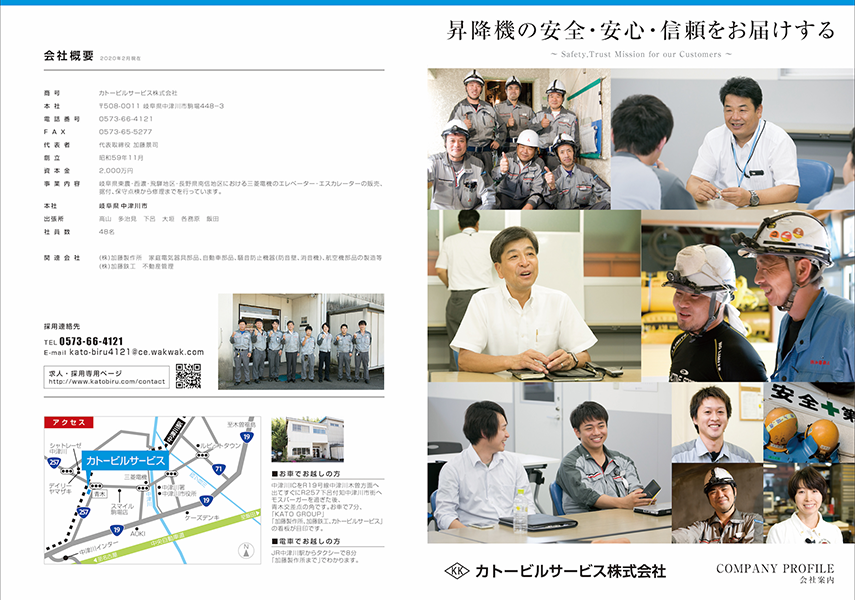Click the photo of woman in white polo
This screenshot has height=600, width=855.
(809, 503)
